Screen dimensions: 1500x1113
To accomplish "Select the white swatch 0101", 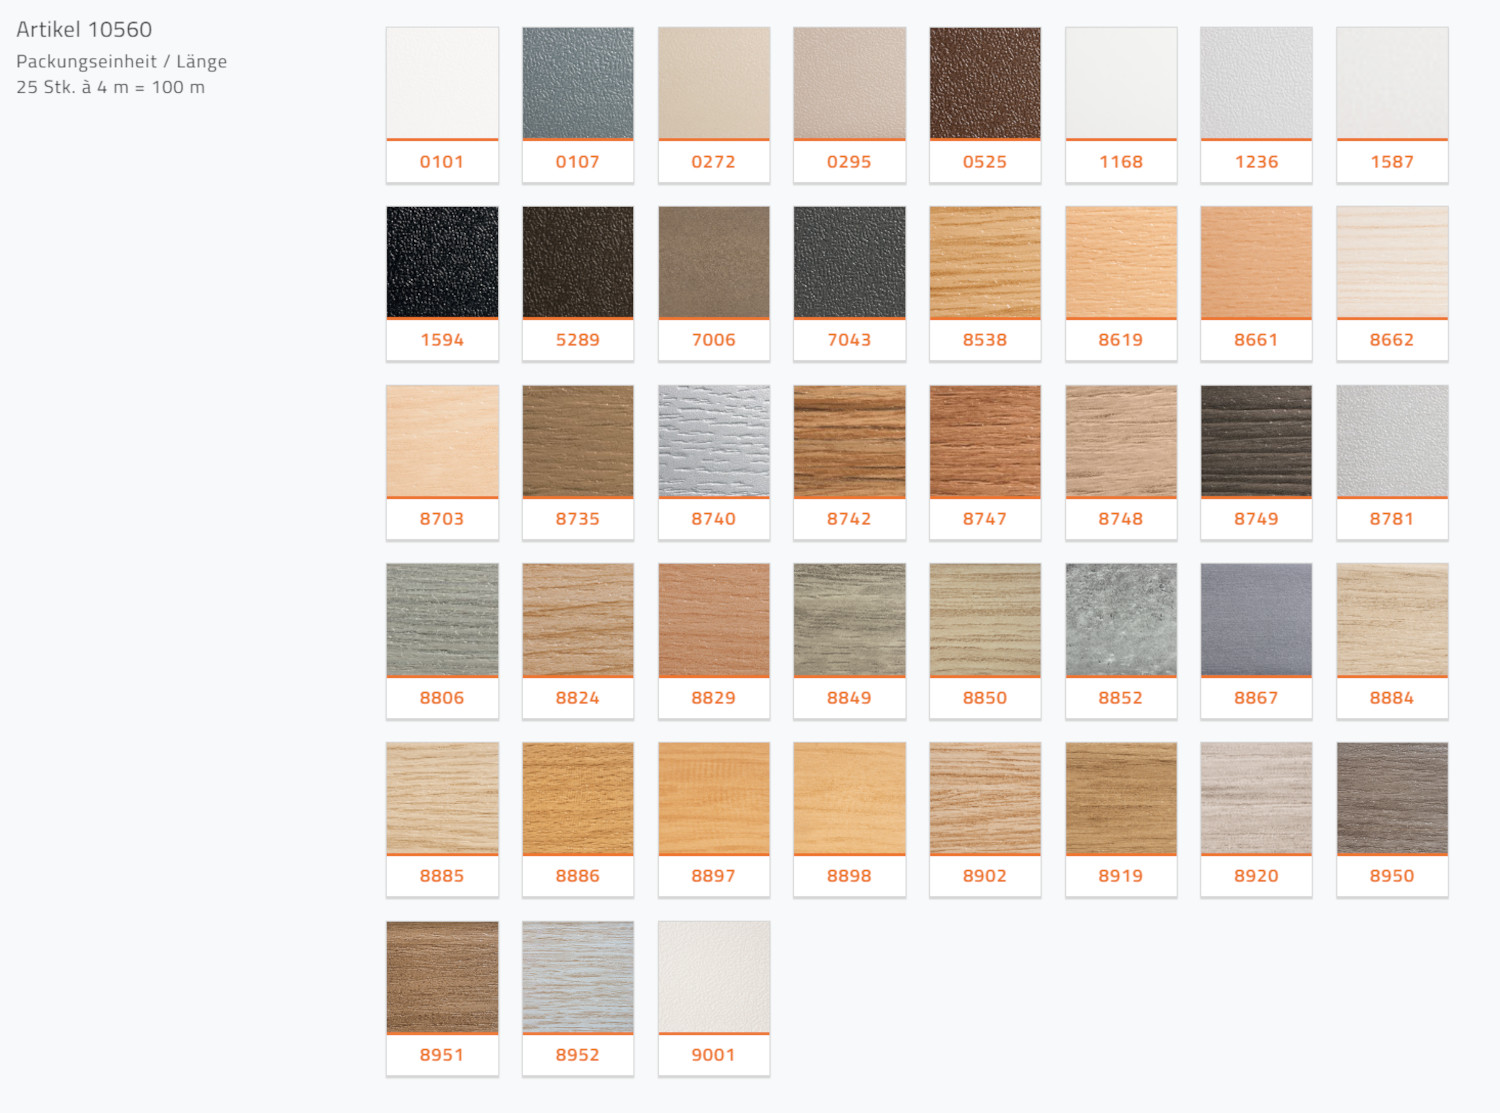I will click(442, 84).
